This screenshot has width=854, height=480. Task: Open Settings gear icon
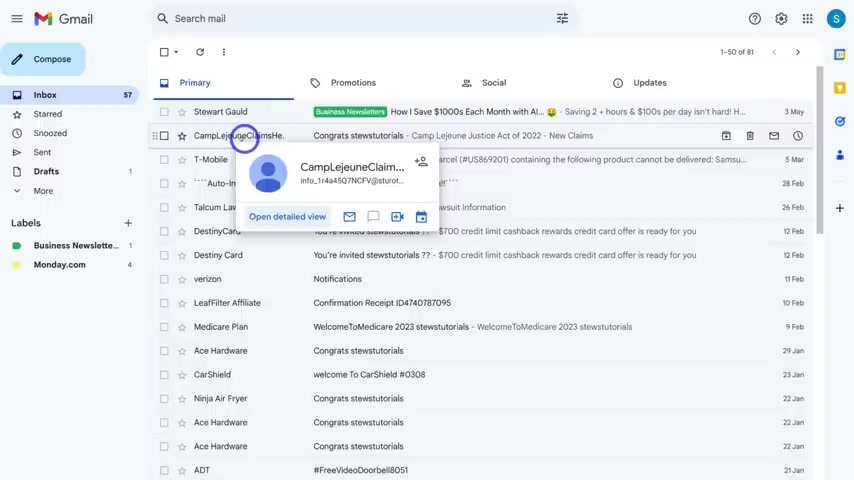(781, 19)
